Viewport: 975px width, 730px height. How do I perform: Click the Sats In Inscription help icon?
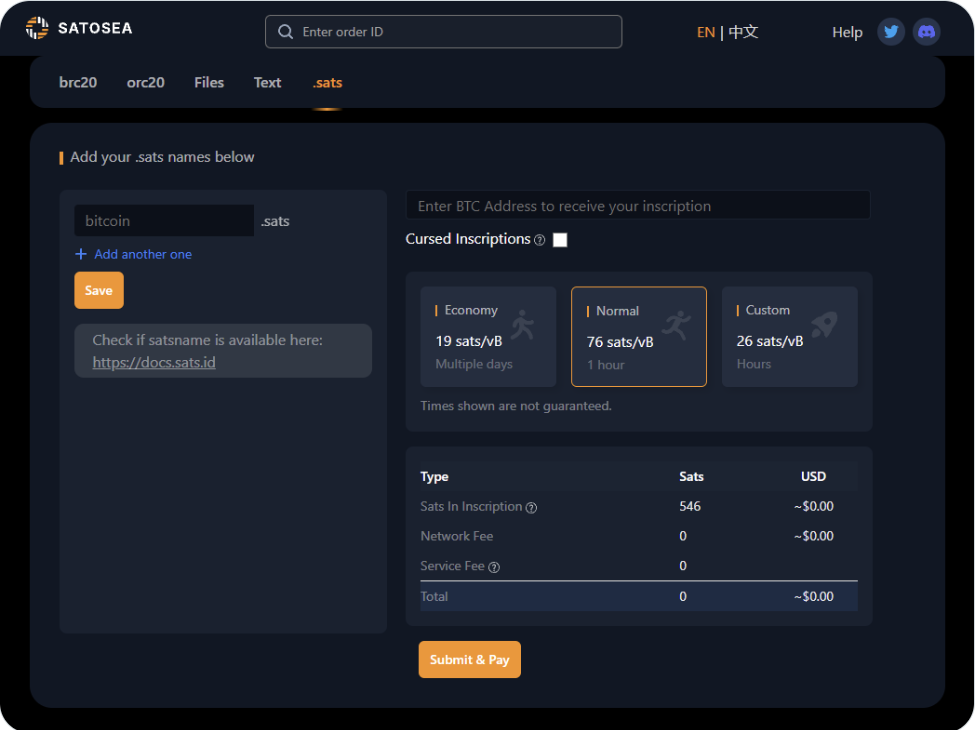531,507
